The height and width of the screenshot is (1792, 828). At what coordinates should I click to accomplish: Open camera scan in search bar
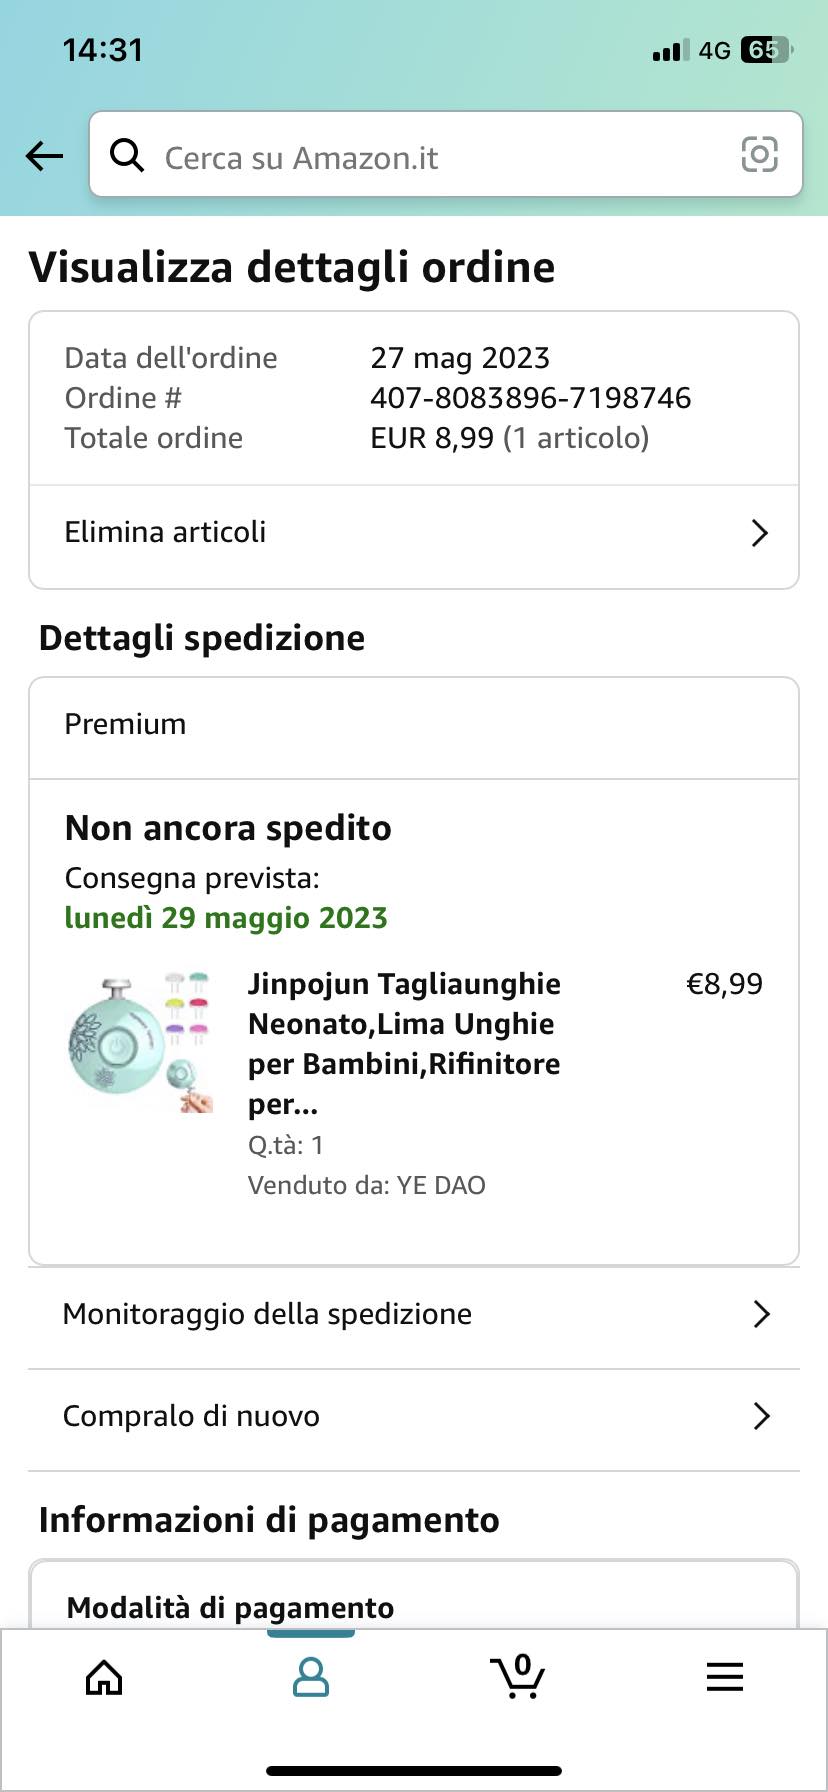pos(759,155)
